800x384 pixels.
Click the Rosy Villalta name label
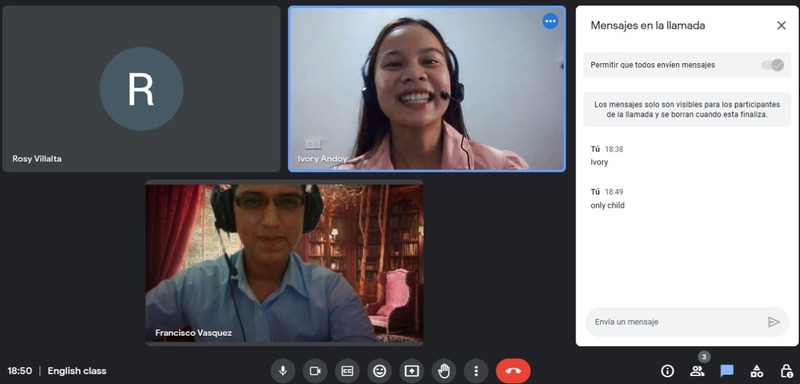37,159
